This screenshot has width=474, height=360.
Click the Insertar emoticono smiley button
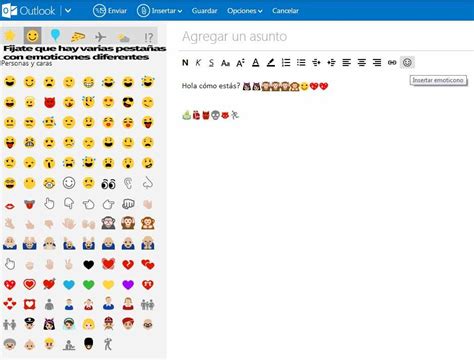[x=407, y=62]
